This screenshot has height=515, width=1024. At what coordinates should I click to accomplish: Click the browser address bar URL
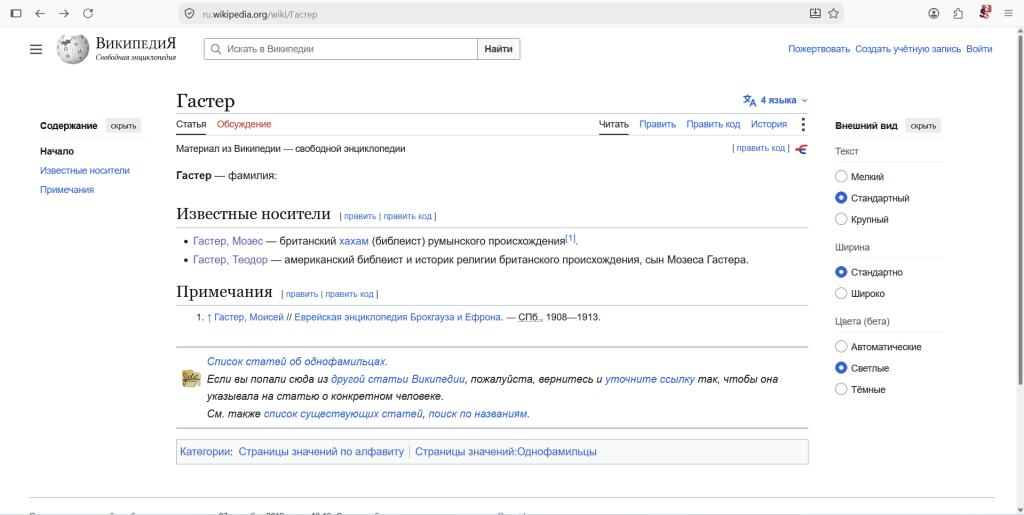(260, 14)
